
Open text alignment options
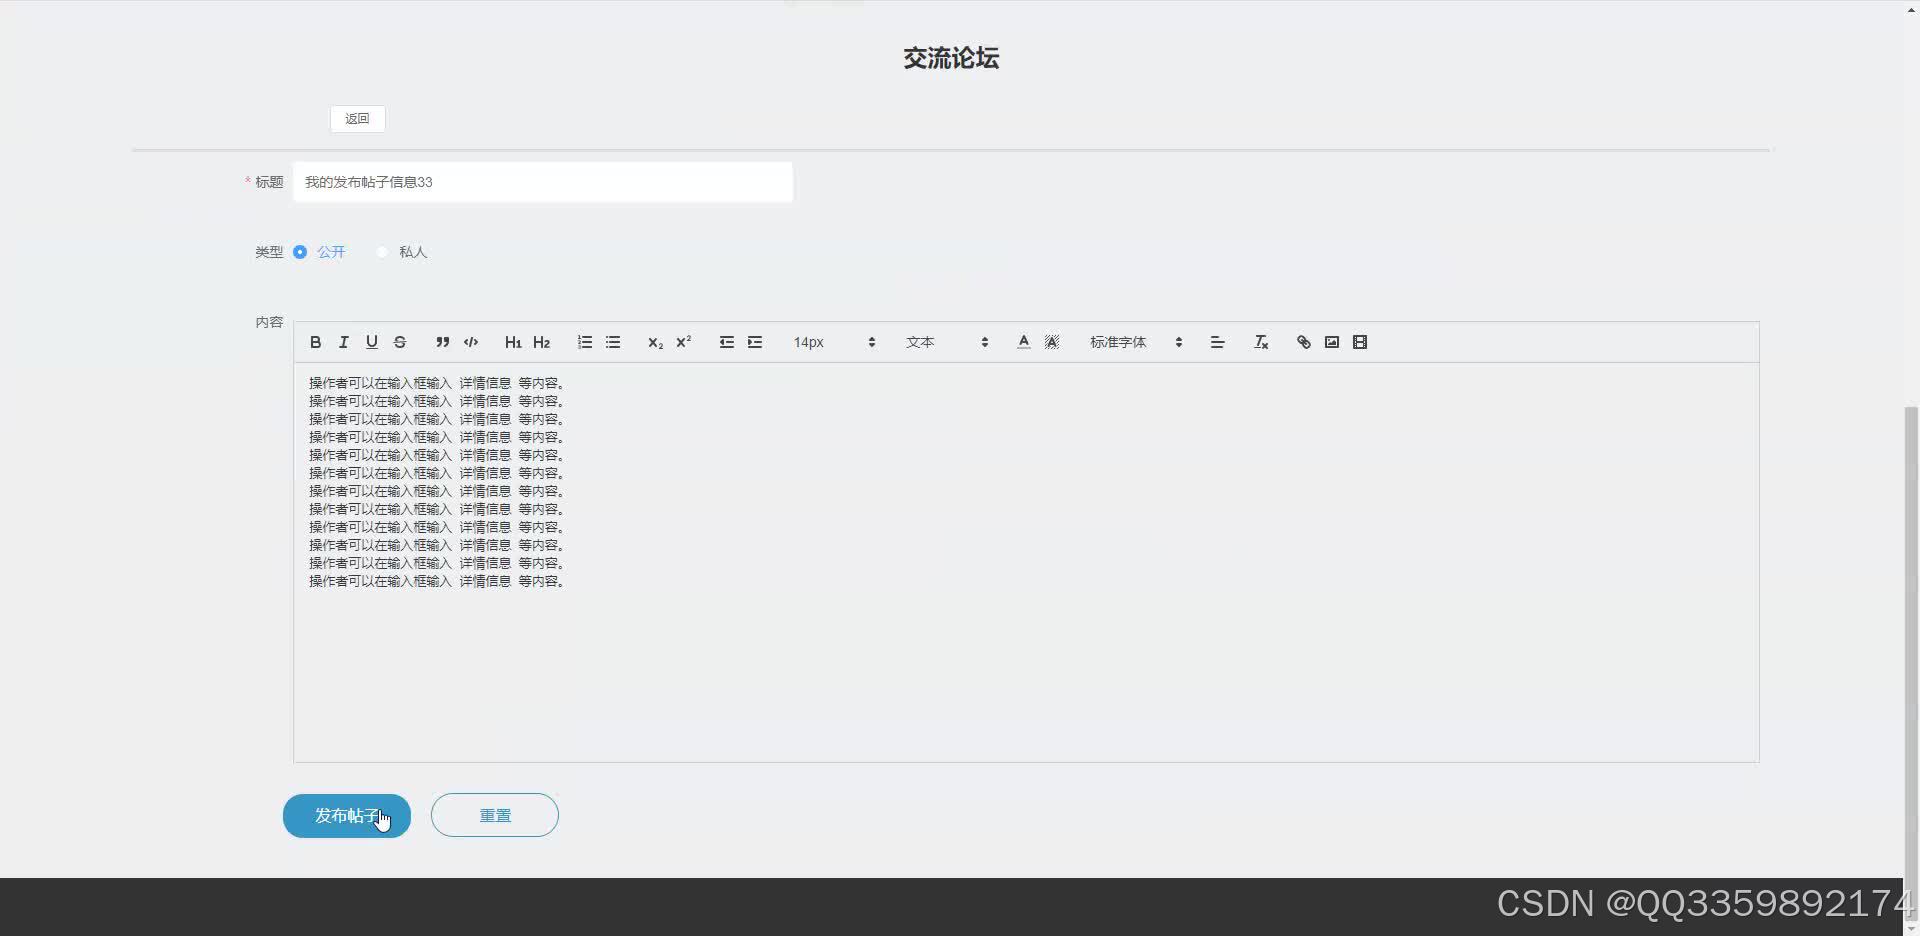[1217, 342]
